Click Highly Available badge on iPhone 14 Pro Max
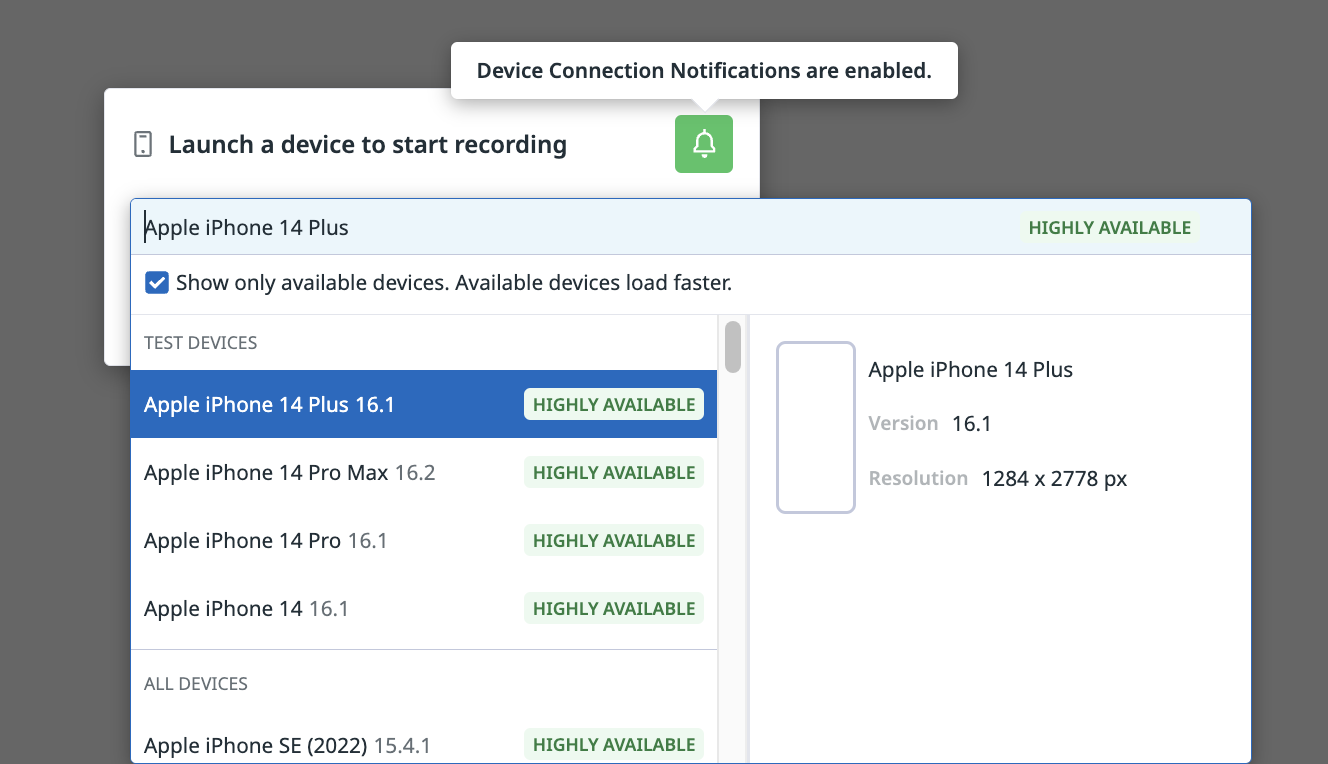The width and height of the screenshot is (1328, 764). [x=614, y=472]
